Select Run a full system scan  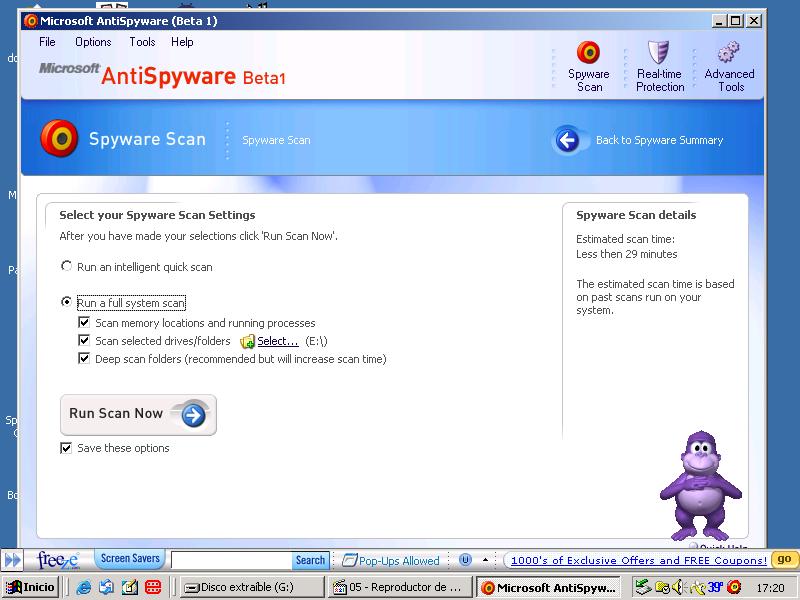[66, 302]
